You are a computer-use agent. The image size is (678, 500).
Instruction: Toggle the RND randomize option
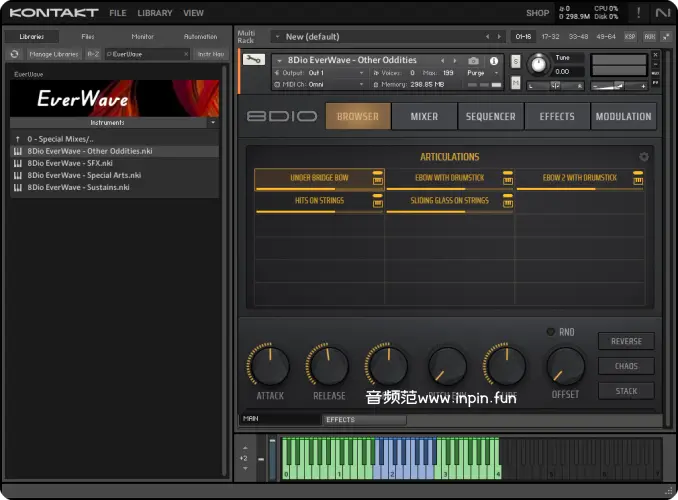click(551, 332)
